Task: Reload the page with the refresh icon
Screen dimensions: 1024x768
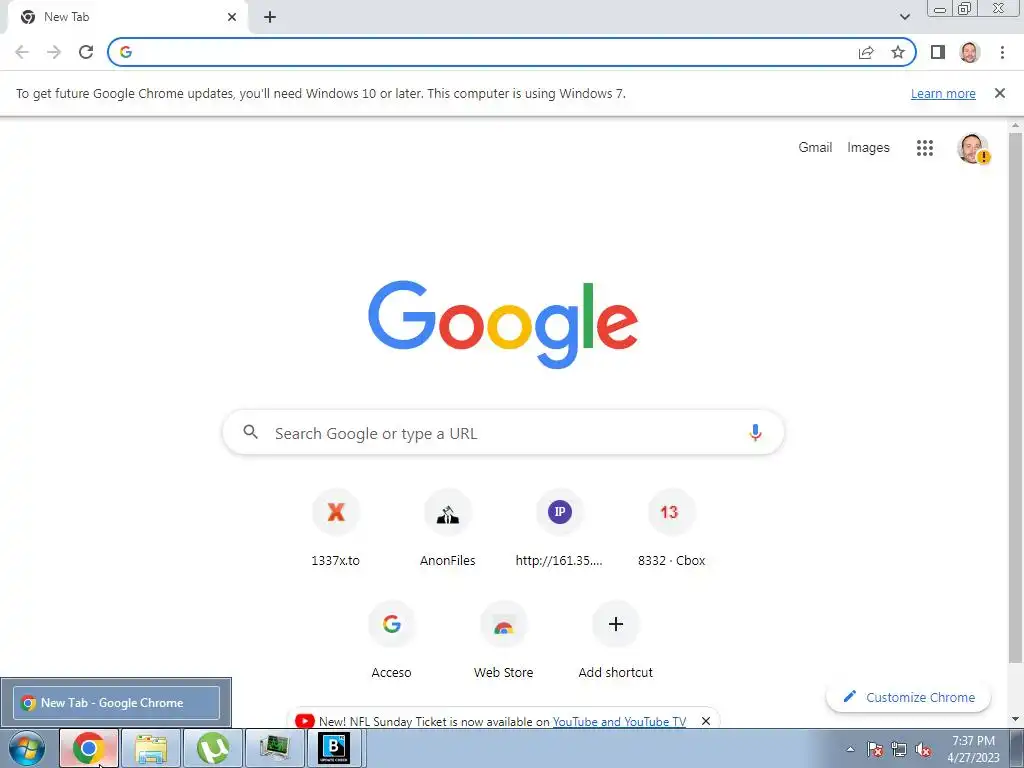Action: [x=86, y=52]
